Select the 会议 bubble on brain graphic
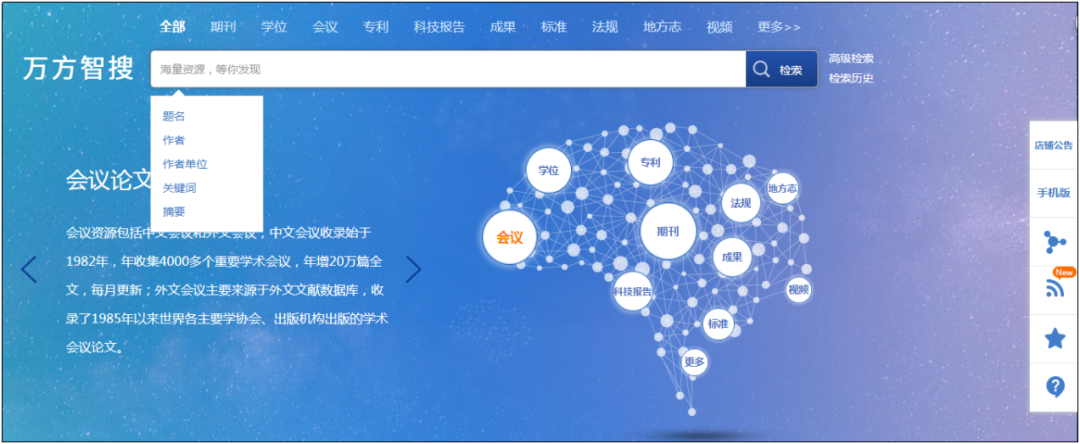This screenshot has height=444, width=1080. coord(509,238)
